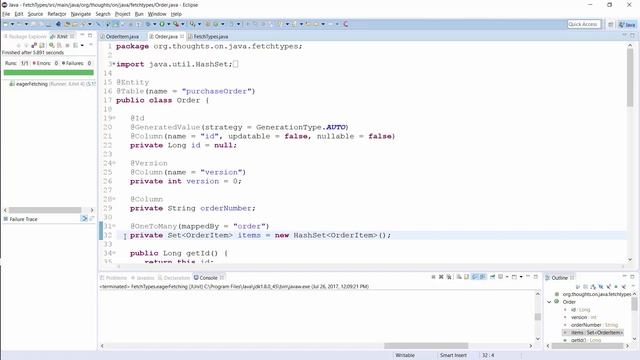Open Display Selected Console dropdown
640x360 pixels.
point(507,277)
